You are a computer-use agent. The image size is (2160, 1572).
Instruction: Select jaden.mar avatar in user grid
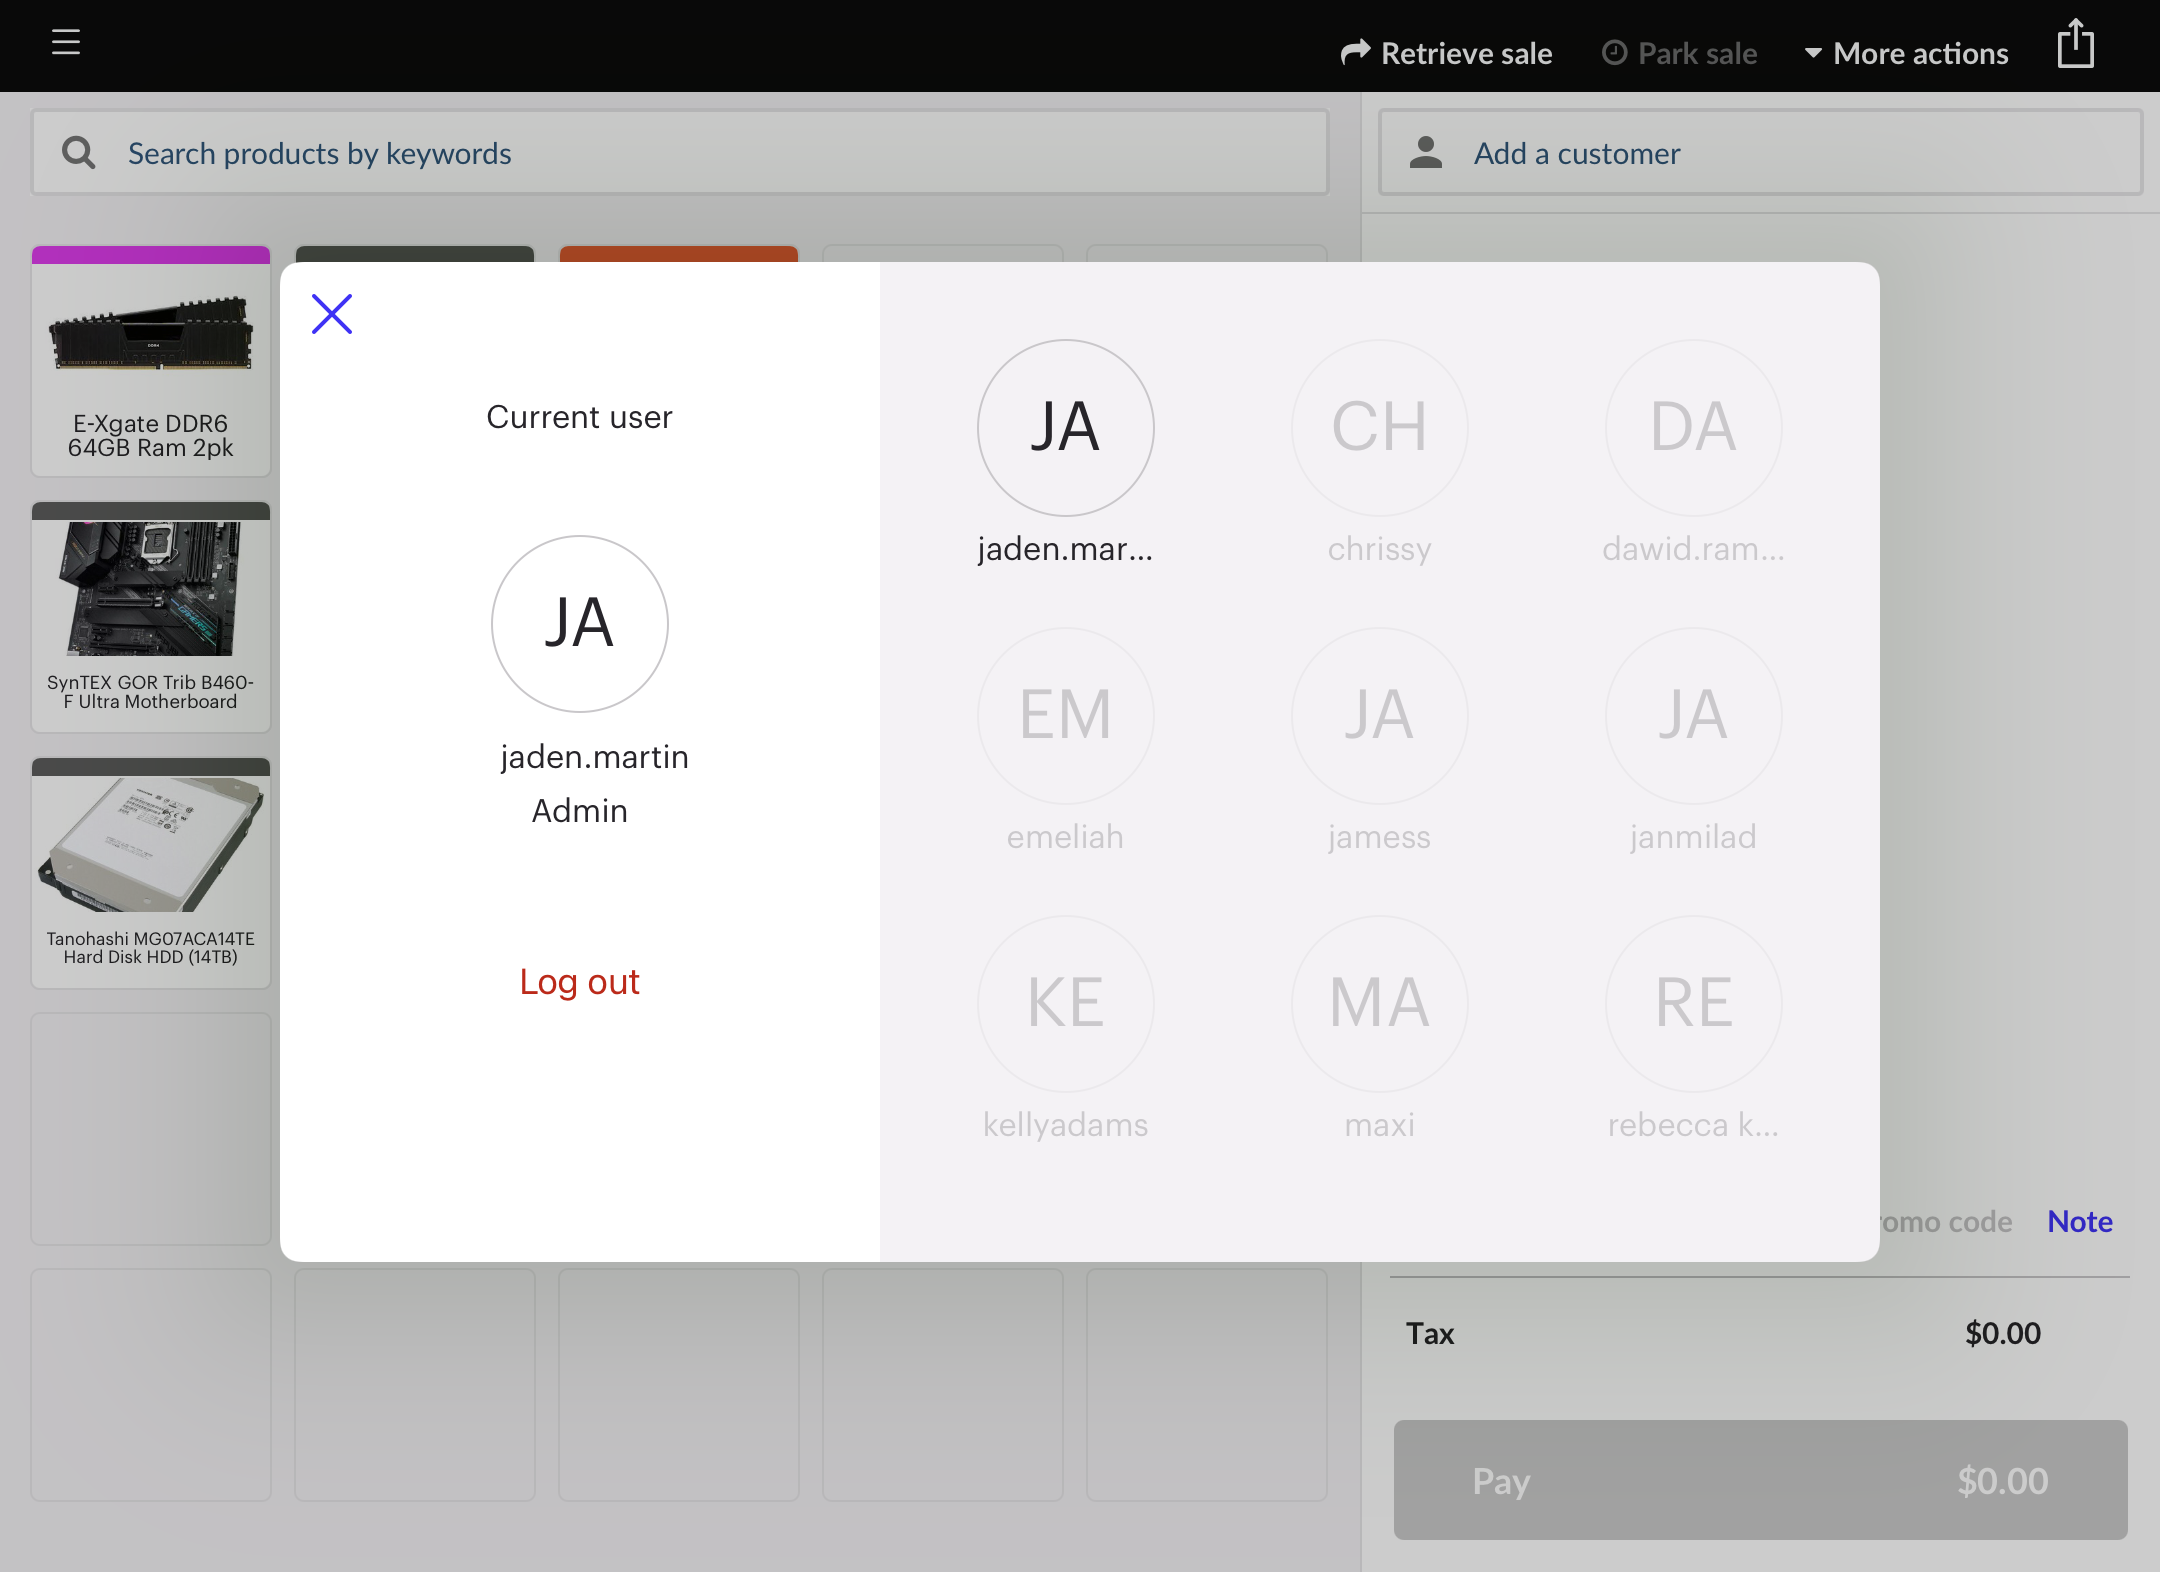coord(1065,428)
